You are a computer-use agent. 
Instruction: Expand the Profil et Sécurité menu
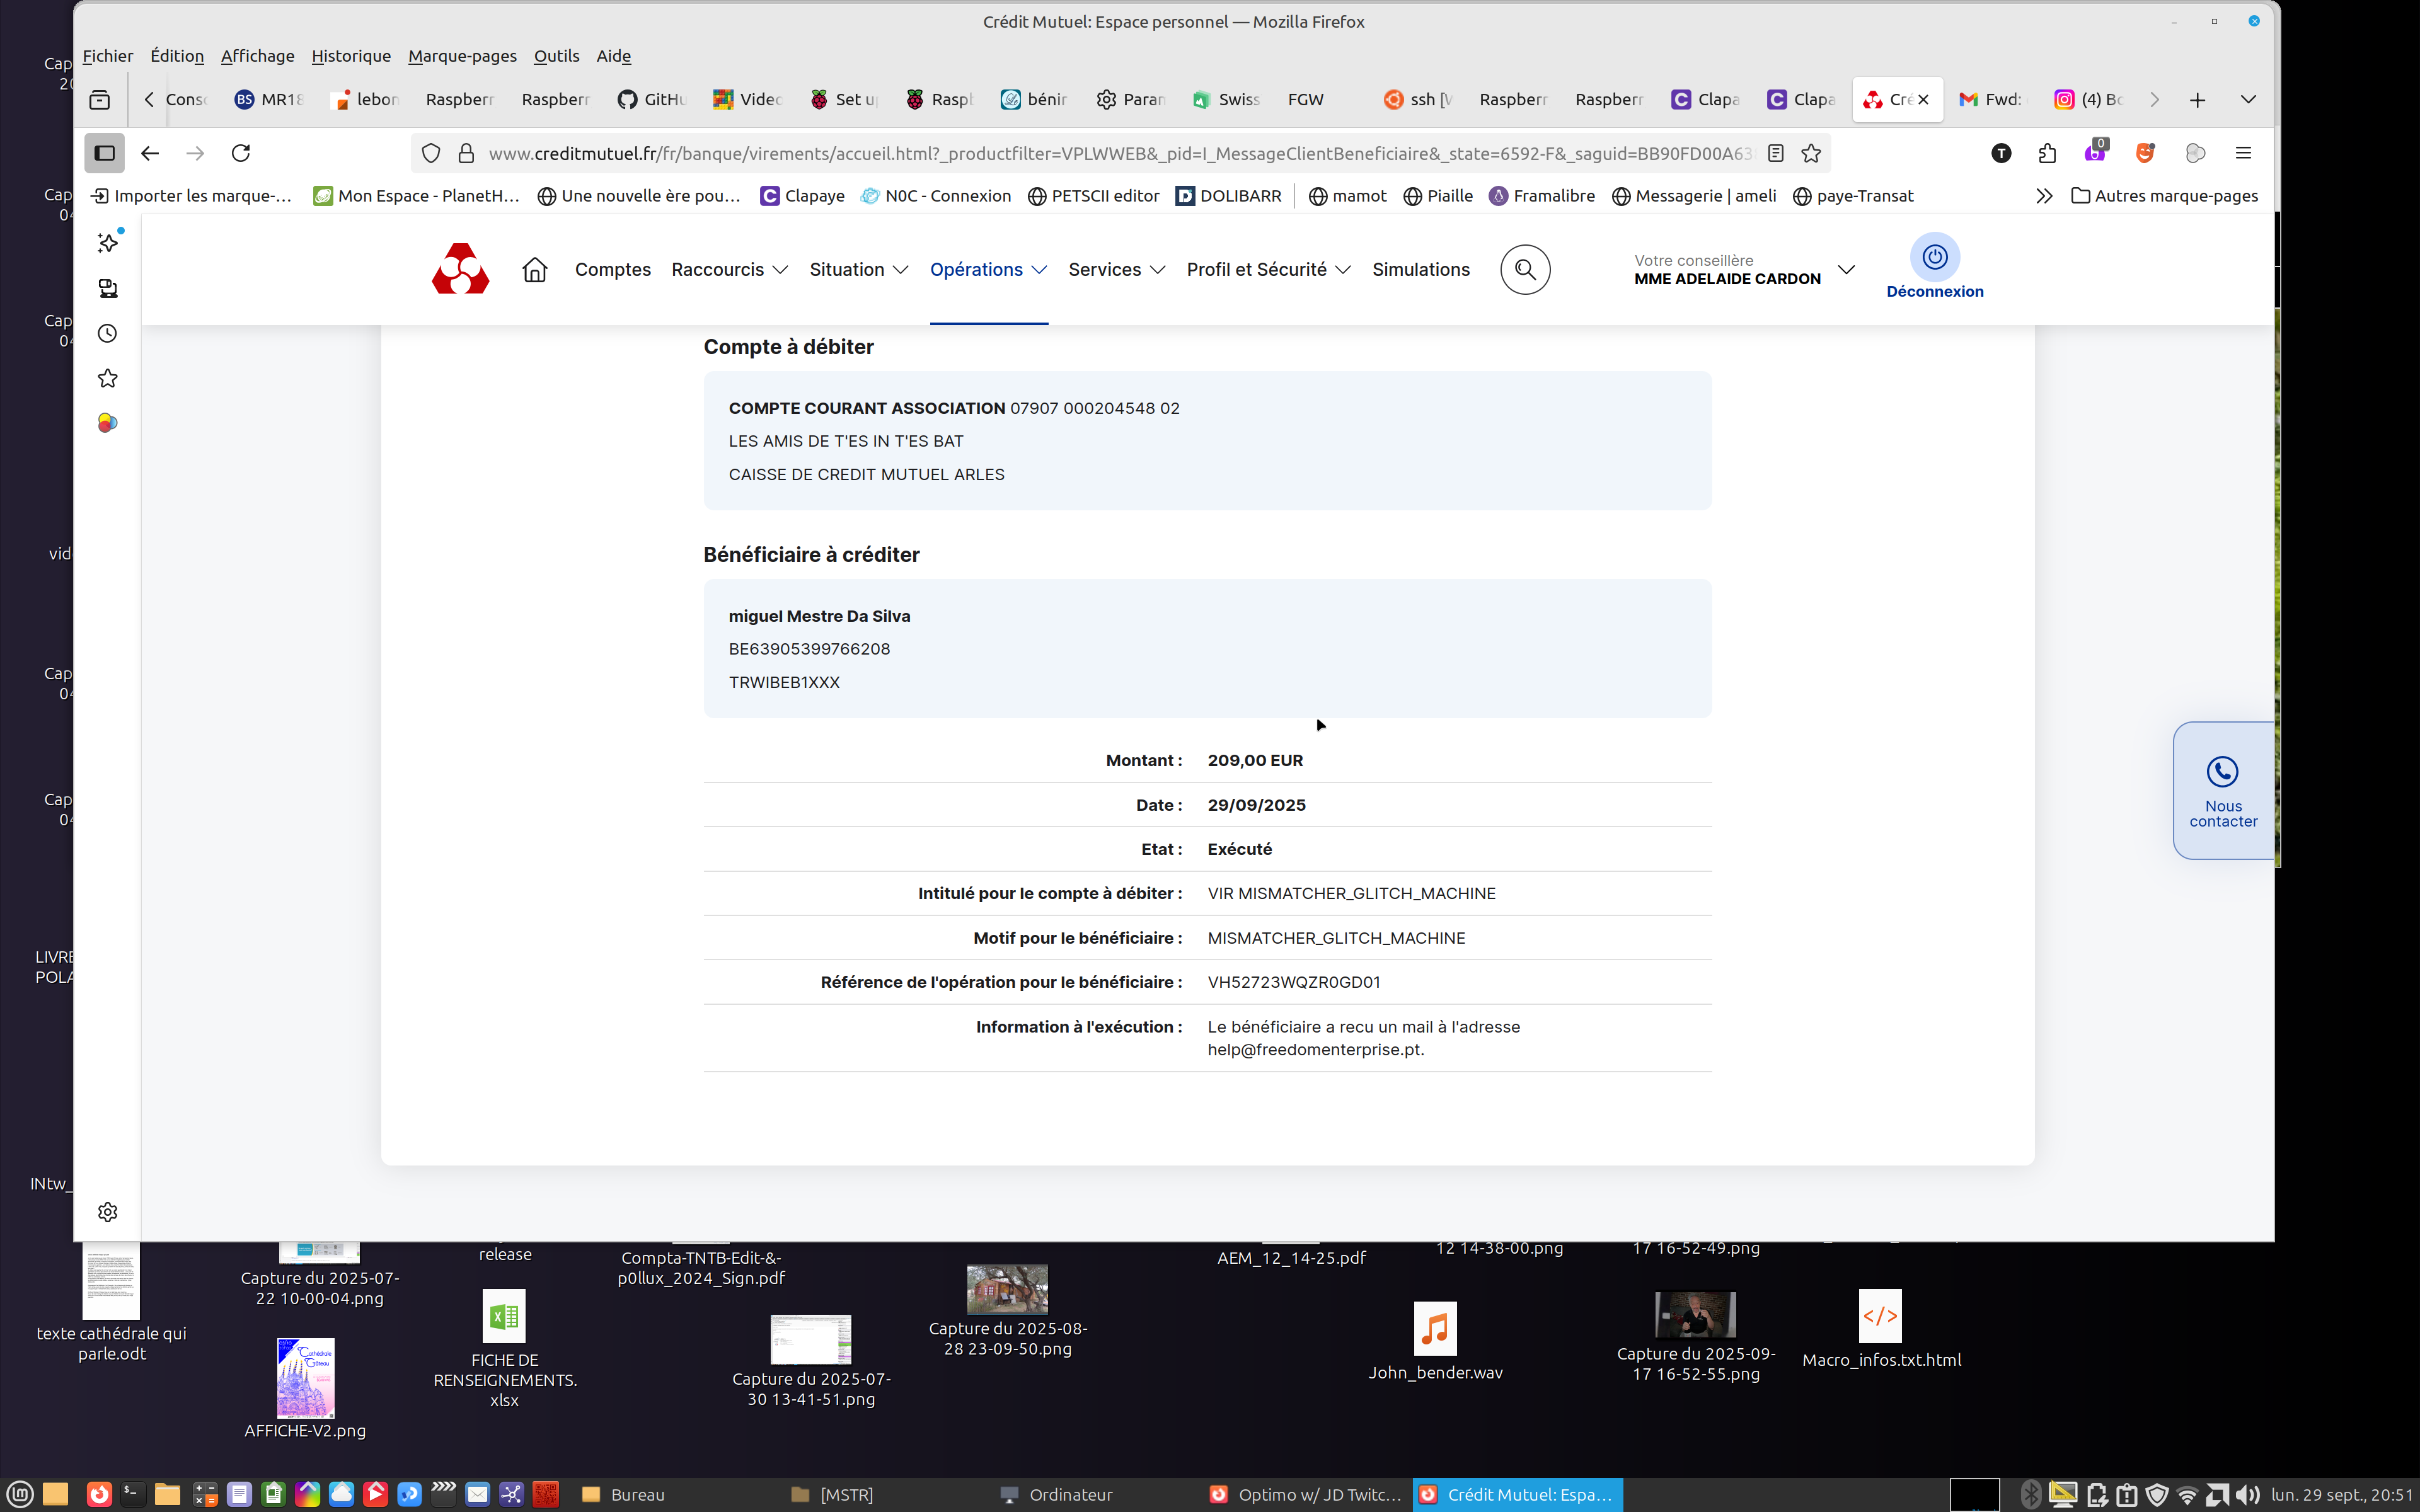[1267, 269]
